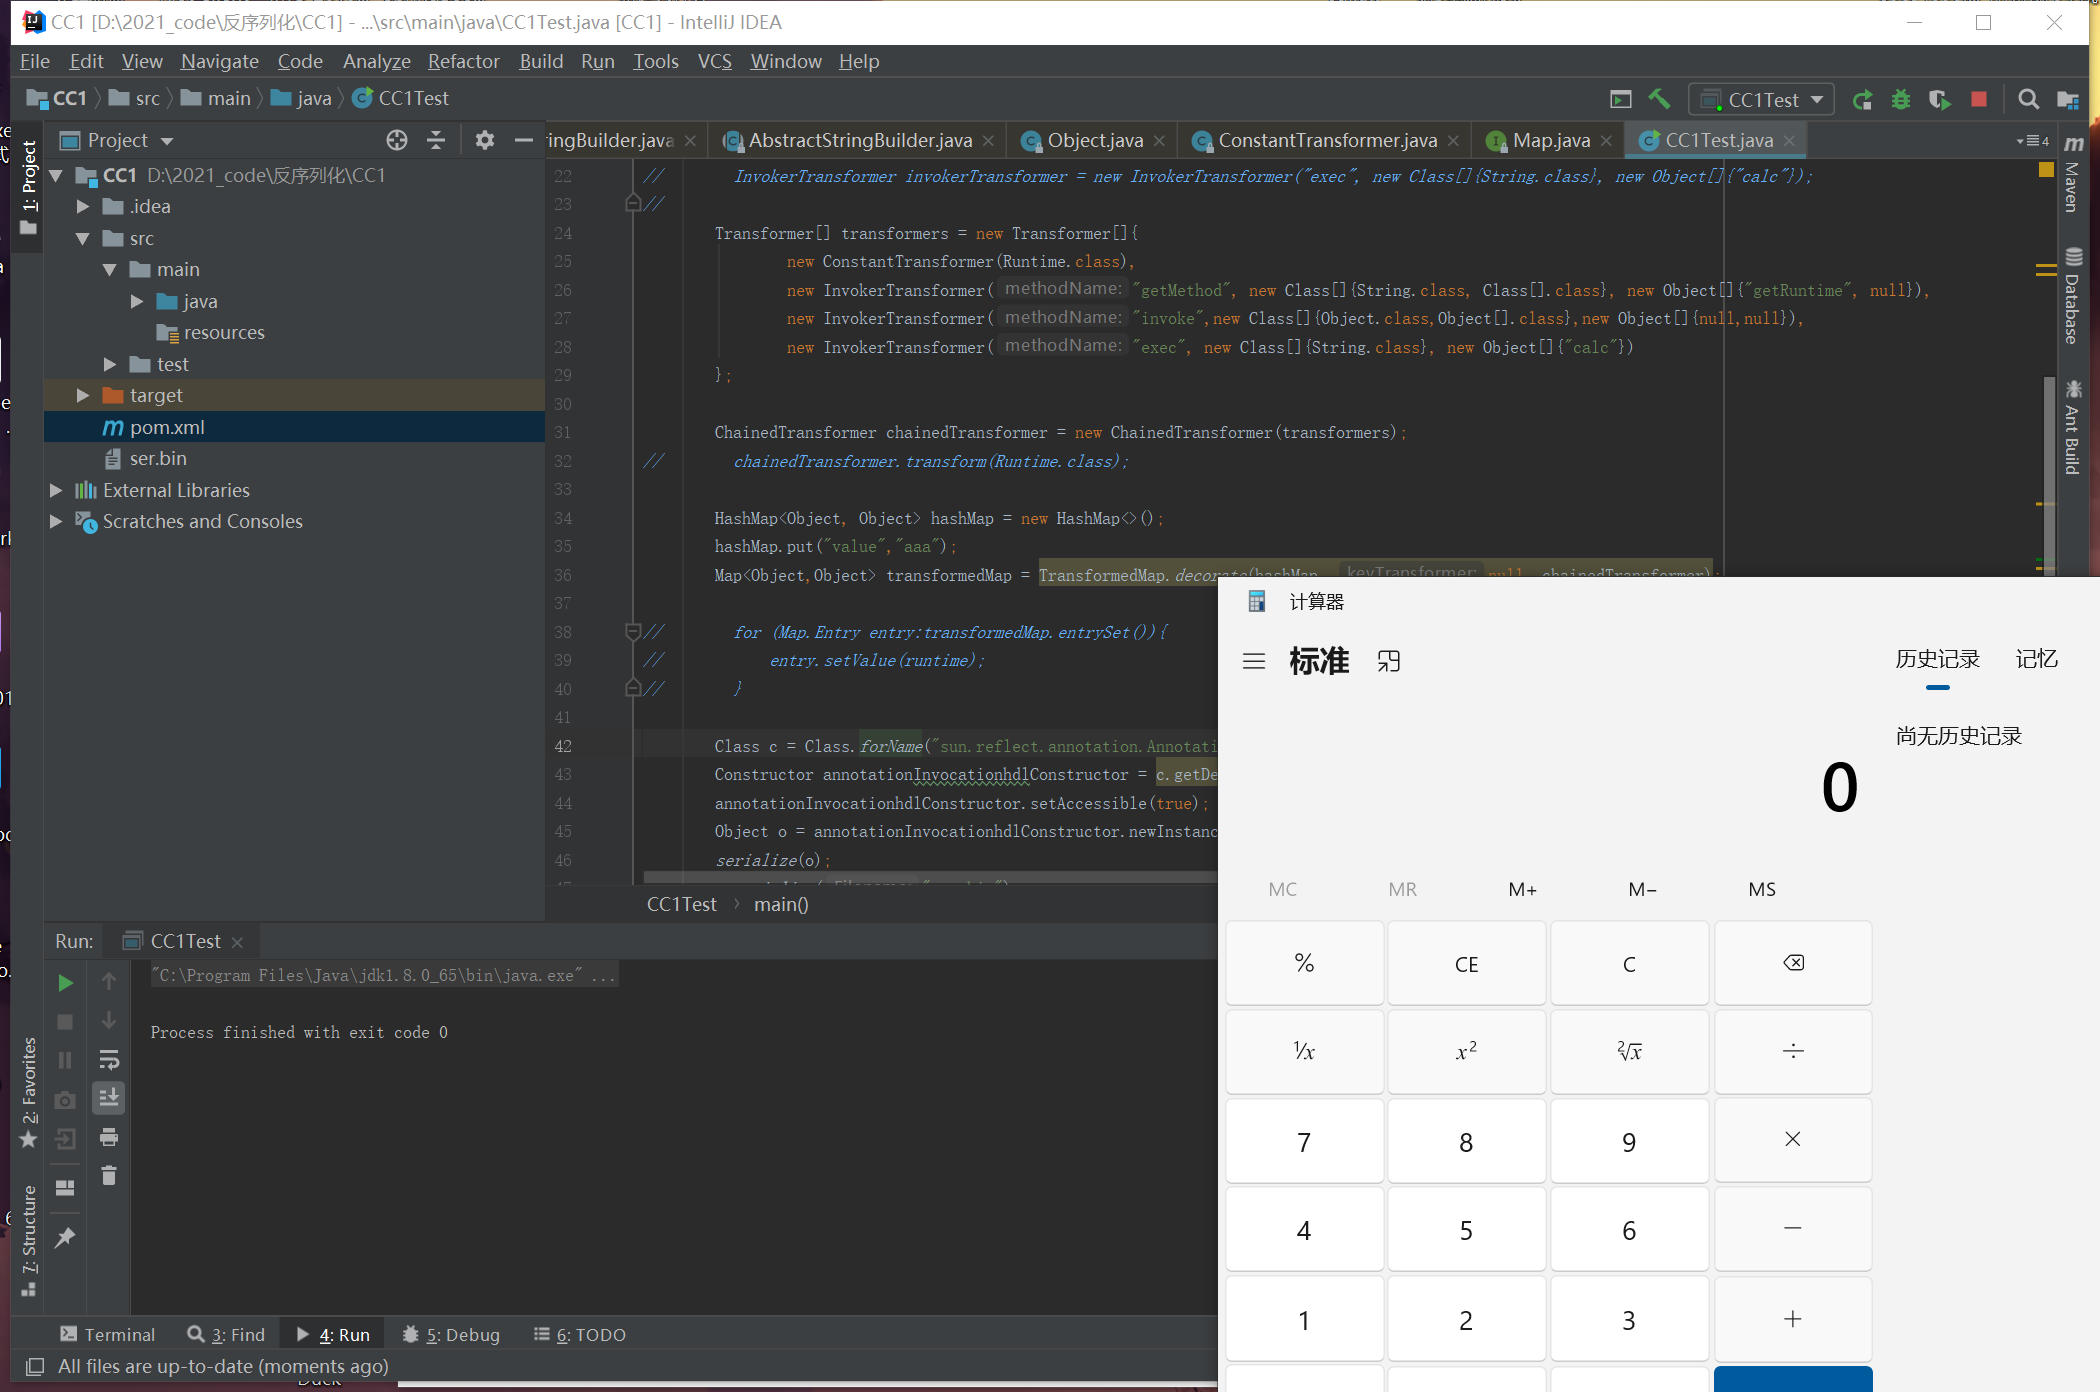Switch to ConstantTransformer.java tab
Screen dimensions: 2100x1392
[1326, 140]
